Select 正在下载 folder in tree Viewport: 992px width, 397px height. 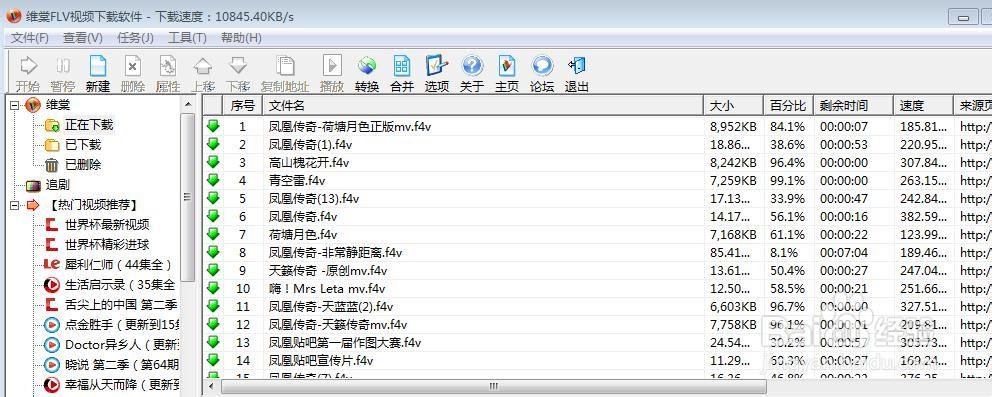[89, 125]
